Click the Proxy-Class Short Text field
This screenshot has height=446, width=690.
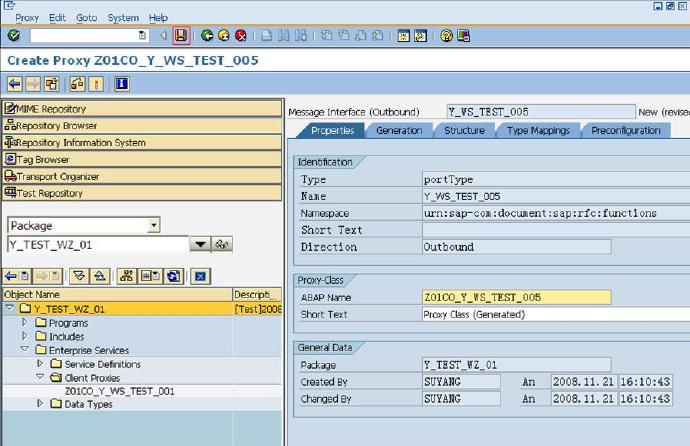[x=556, y=314]
